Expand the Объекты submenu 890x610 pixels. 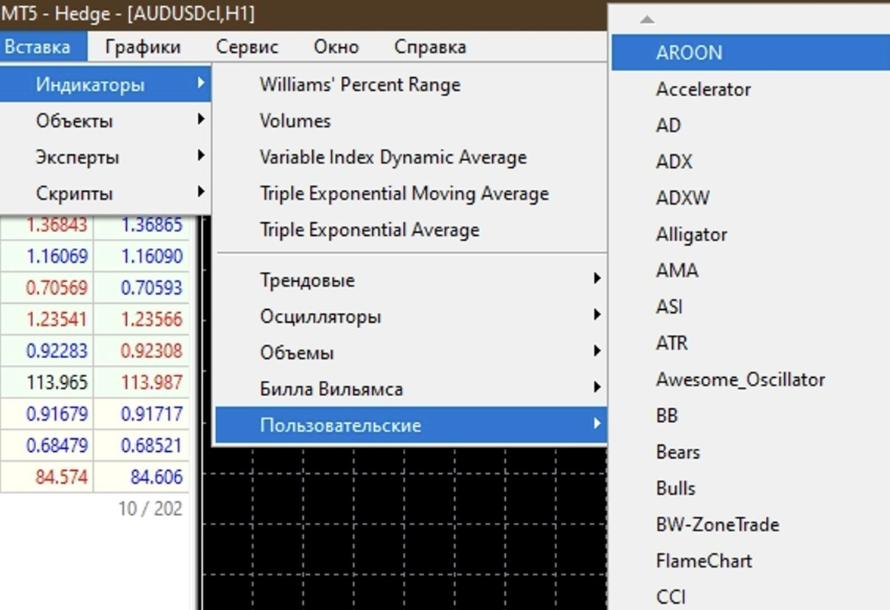(106, 121)
